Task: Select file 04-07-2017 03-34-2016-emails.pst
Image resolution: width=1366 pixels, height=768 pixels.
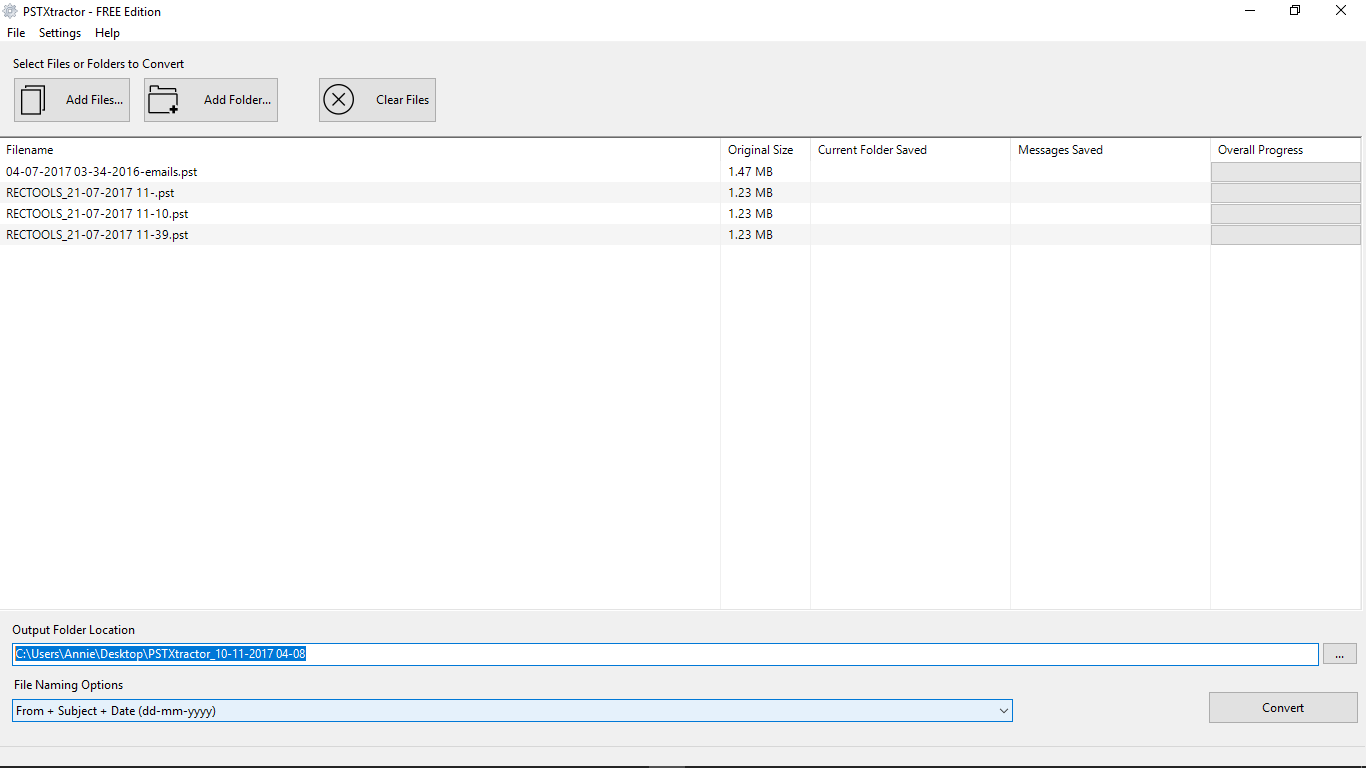Action: pos(102,172)
